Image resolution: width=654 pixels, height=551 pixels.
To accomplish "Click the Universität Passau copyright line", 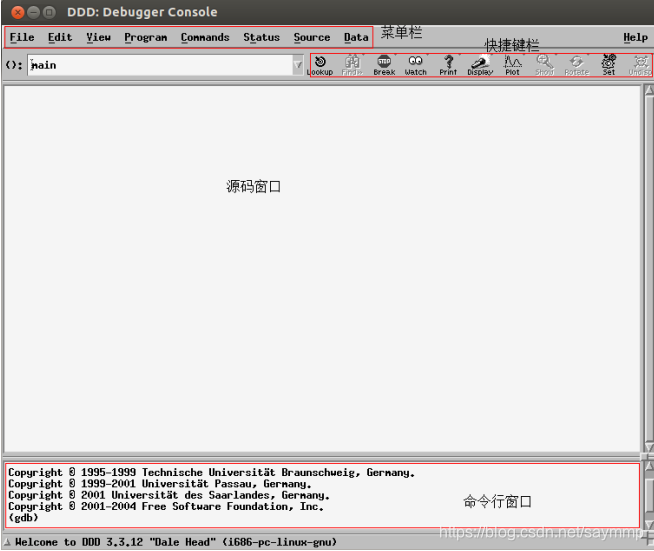I will 160,484.
